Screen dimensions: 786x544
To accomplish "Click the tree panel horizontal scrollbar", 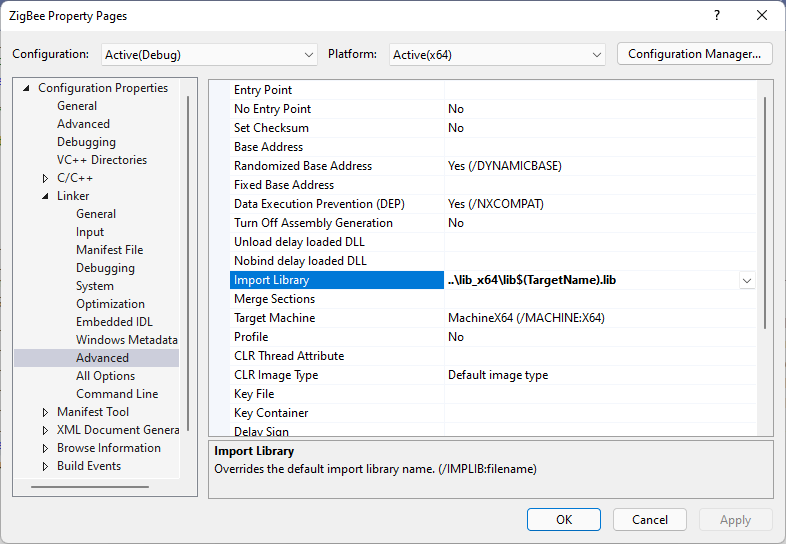I will 90,486.
